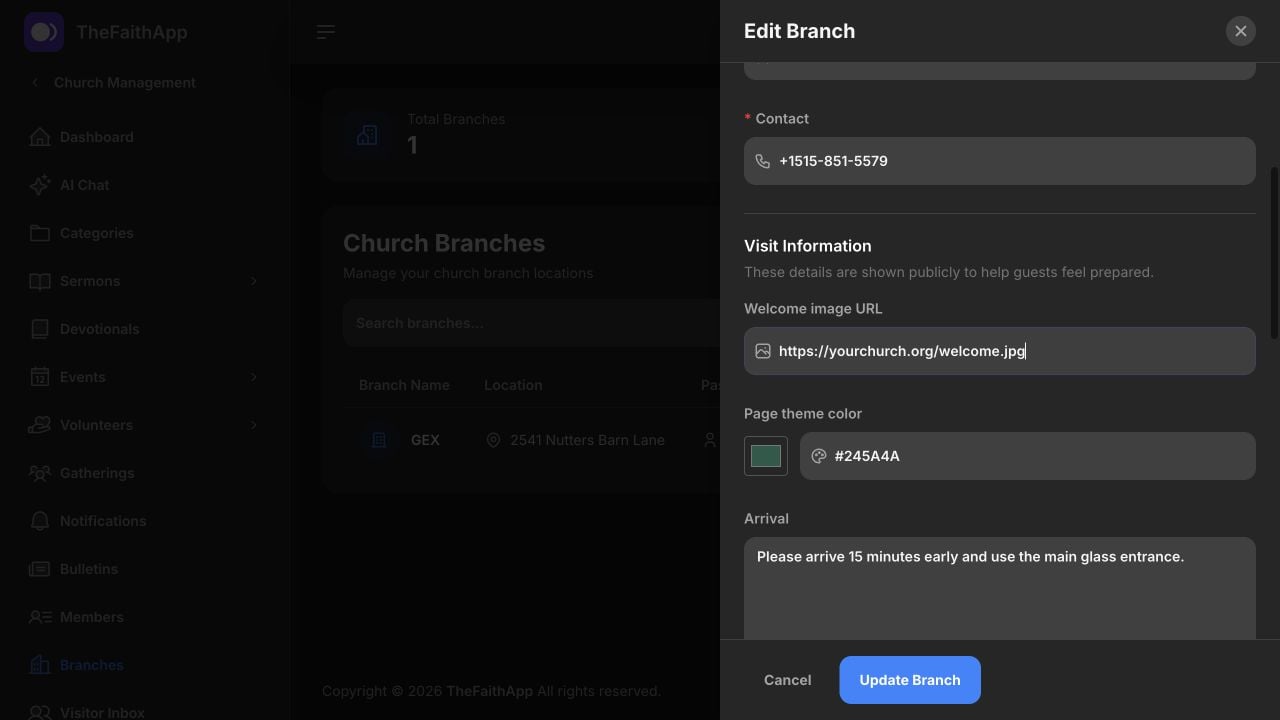Click the Visit Information heading
This screenshot has width=1280, height=720.
tap(808, 246)
